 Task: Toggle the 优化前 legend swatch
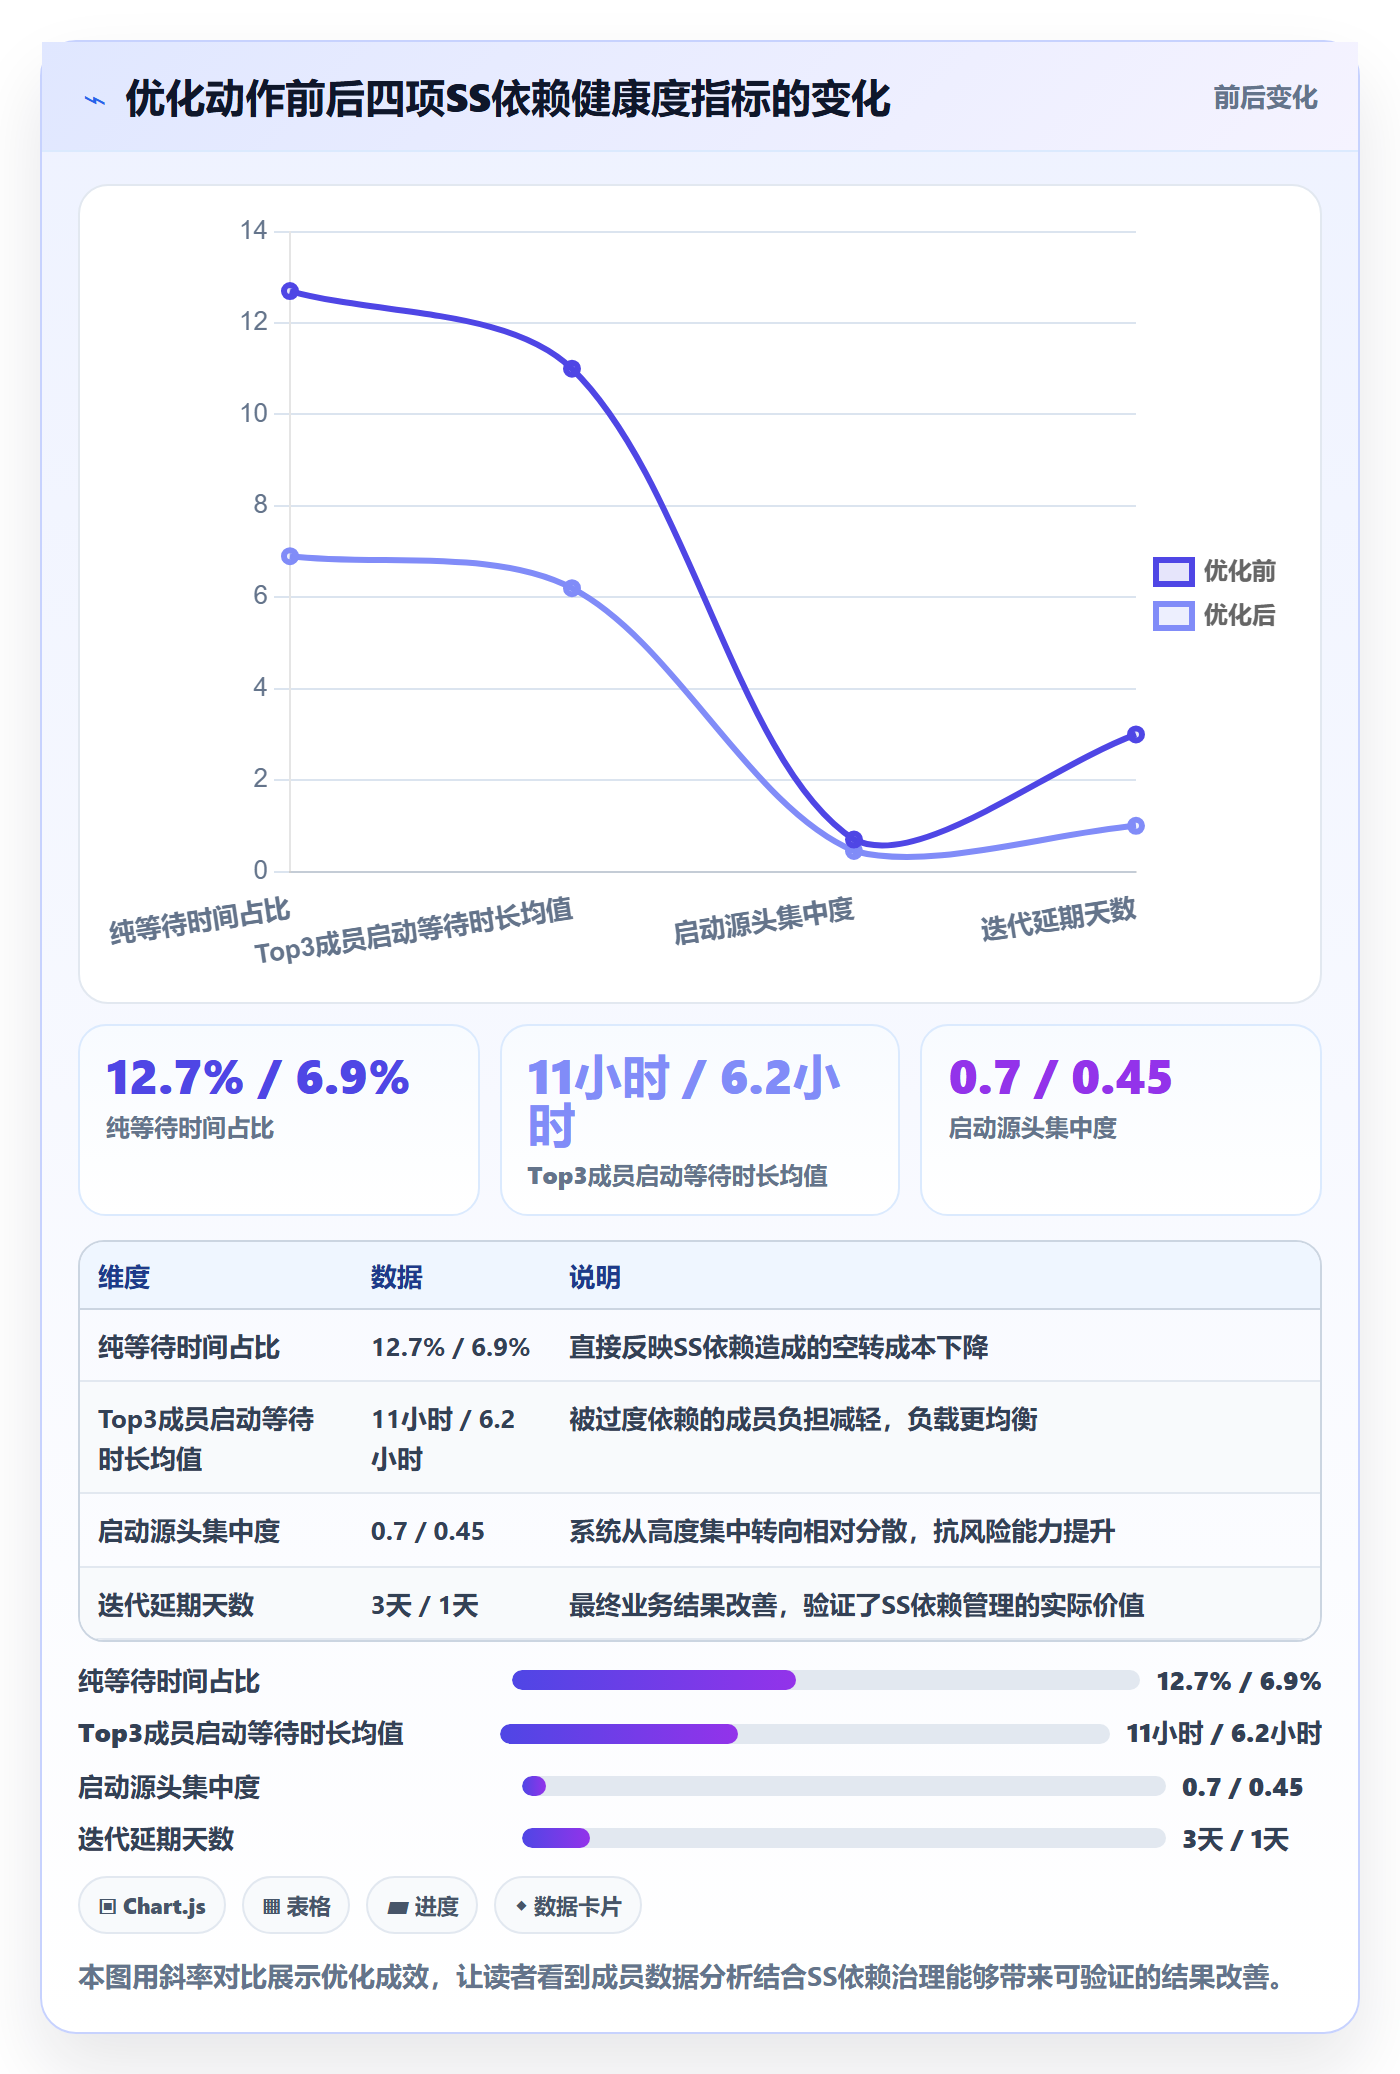[1173, 572]
